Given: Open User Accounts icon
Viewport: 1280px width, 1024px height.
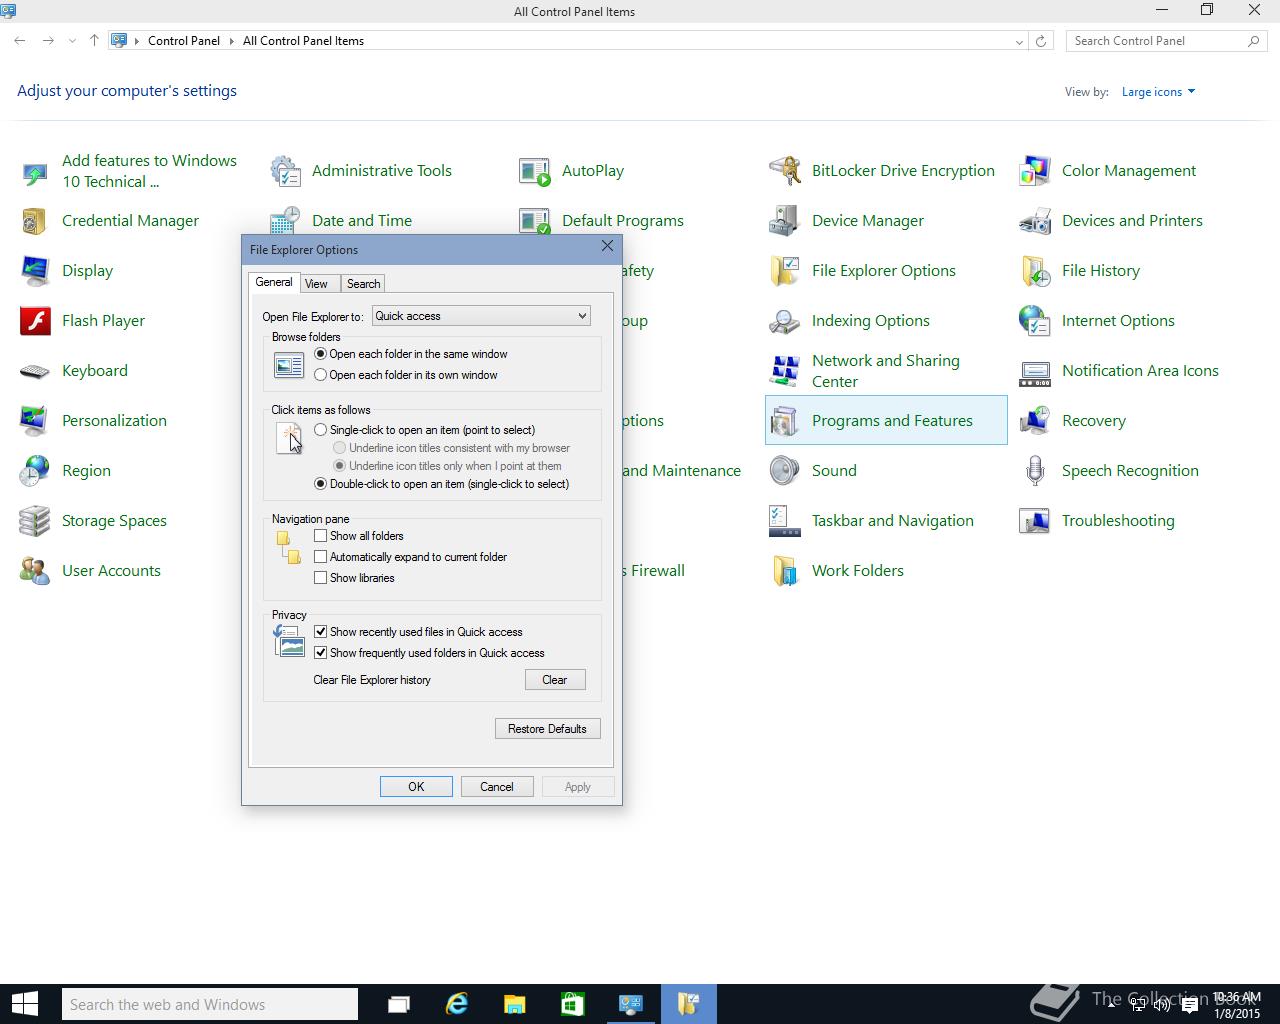Looking at the screenshot, I should click(x=35, y=571).
